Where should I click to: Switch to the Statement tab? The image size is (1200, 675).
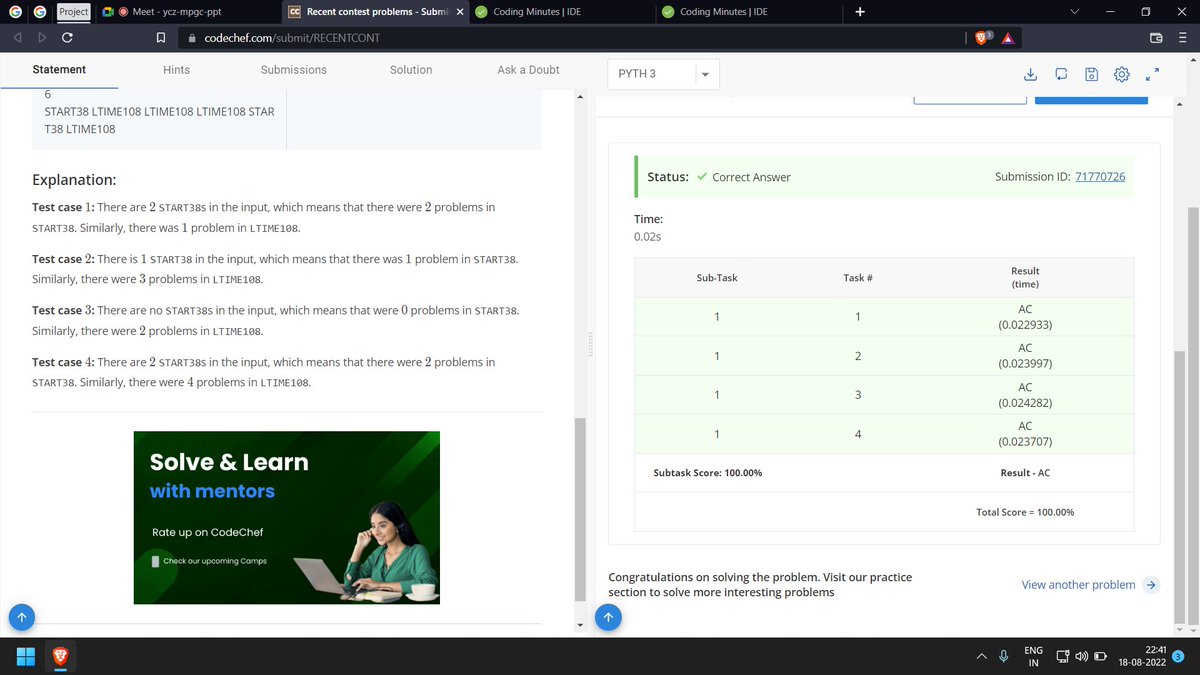tap(59, 69)
